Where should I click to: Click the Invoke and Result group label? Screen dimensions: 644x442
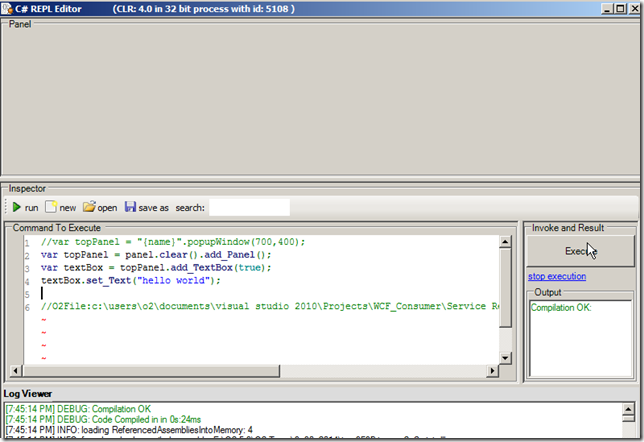568,228
